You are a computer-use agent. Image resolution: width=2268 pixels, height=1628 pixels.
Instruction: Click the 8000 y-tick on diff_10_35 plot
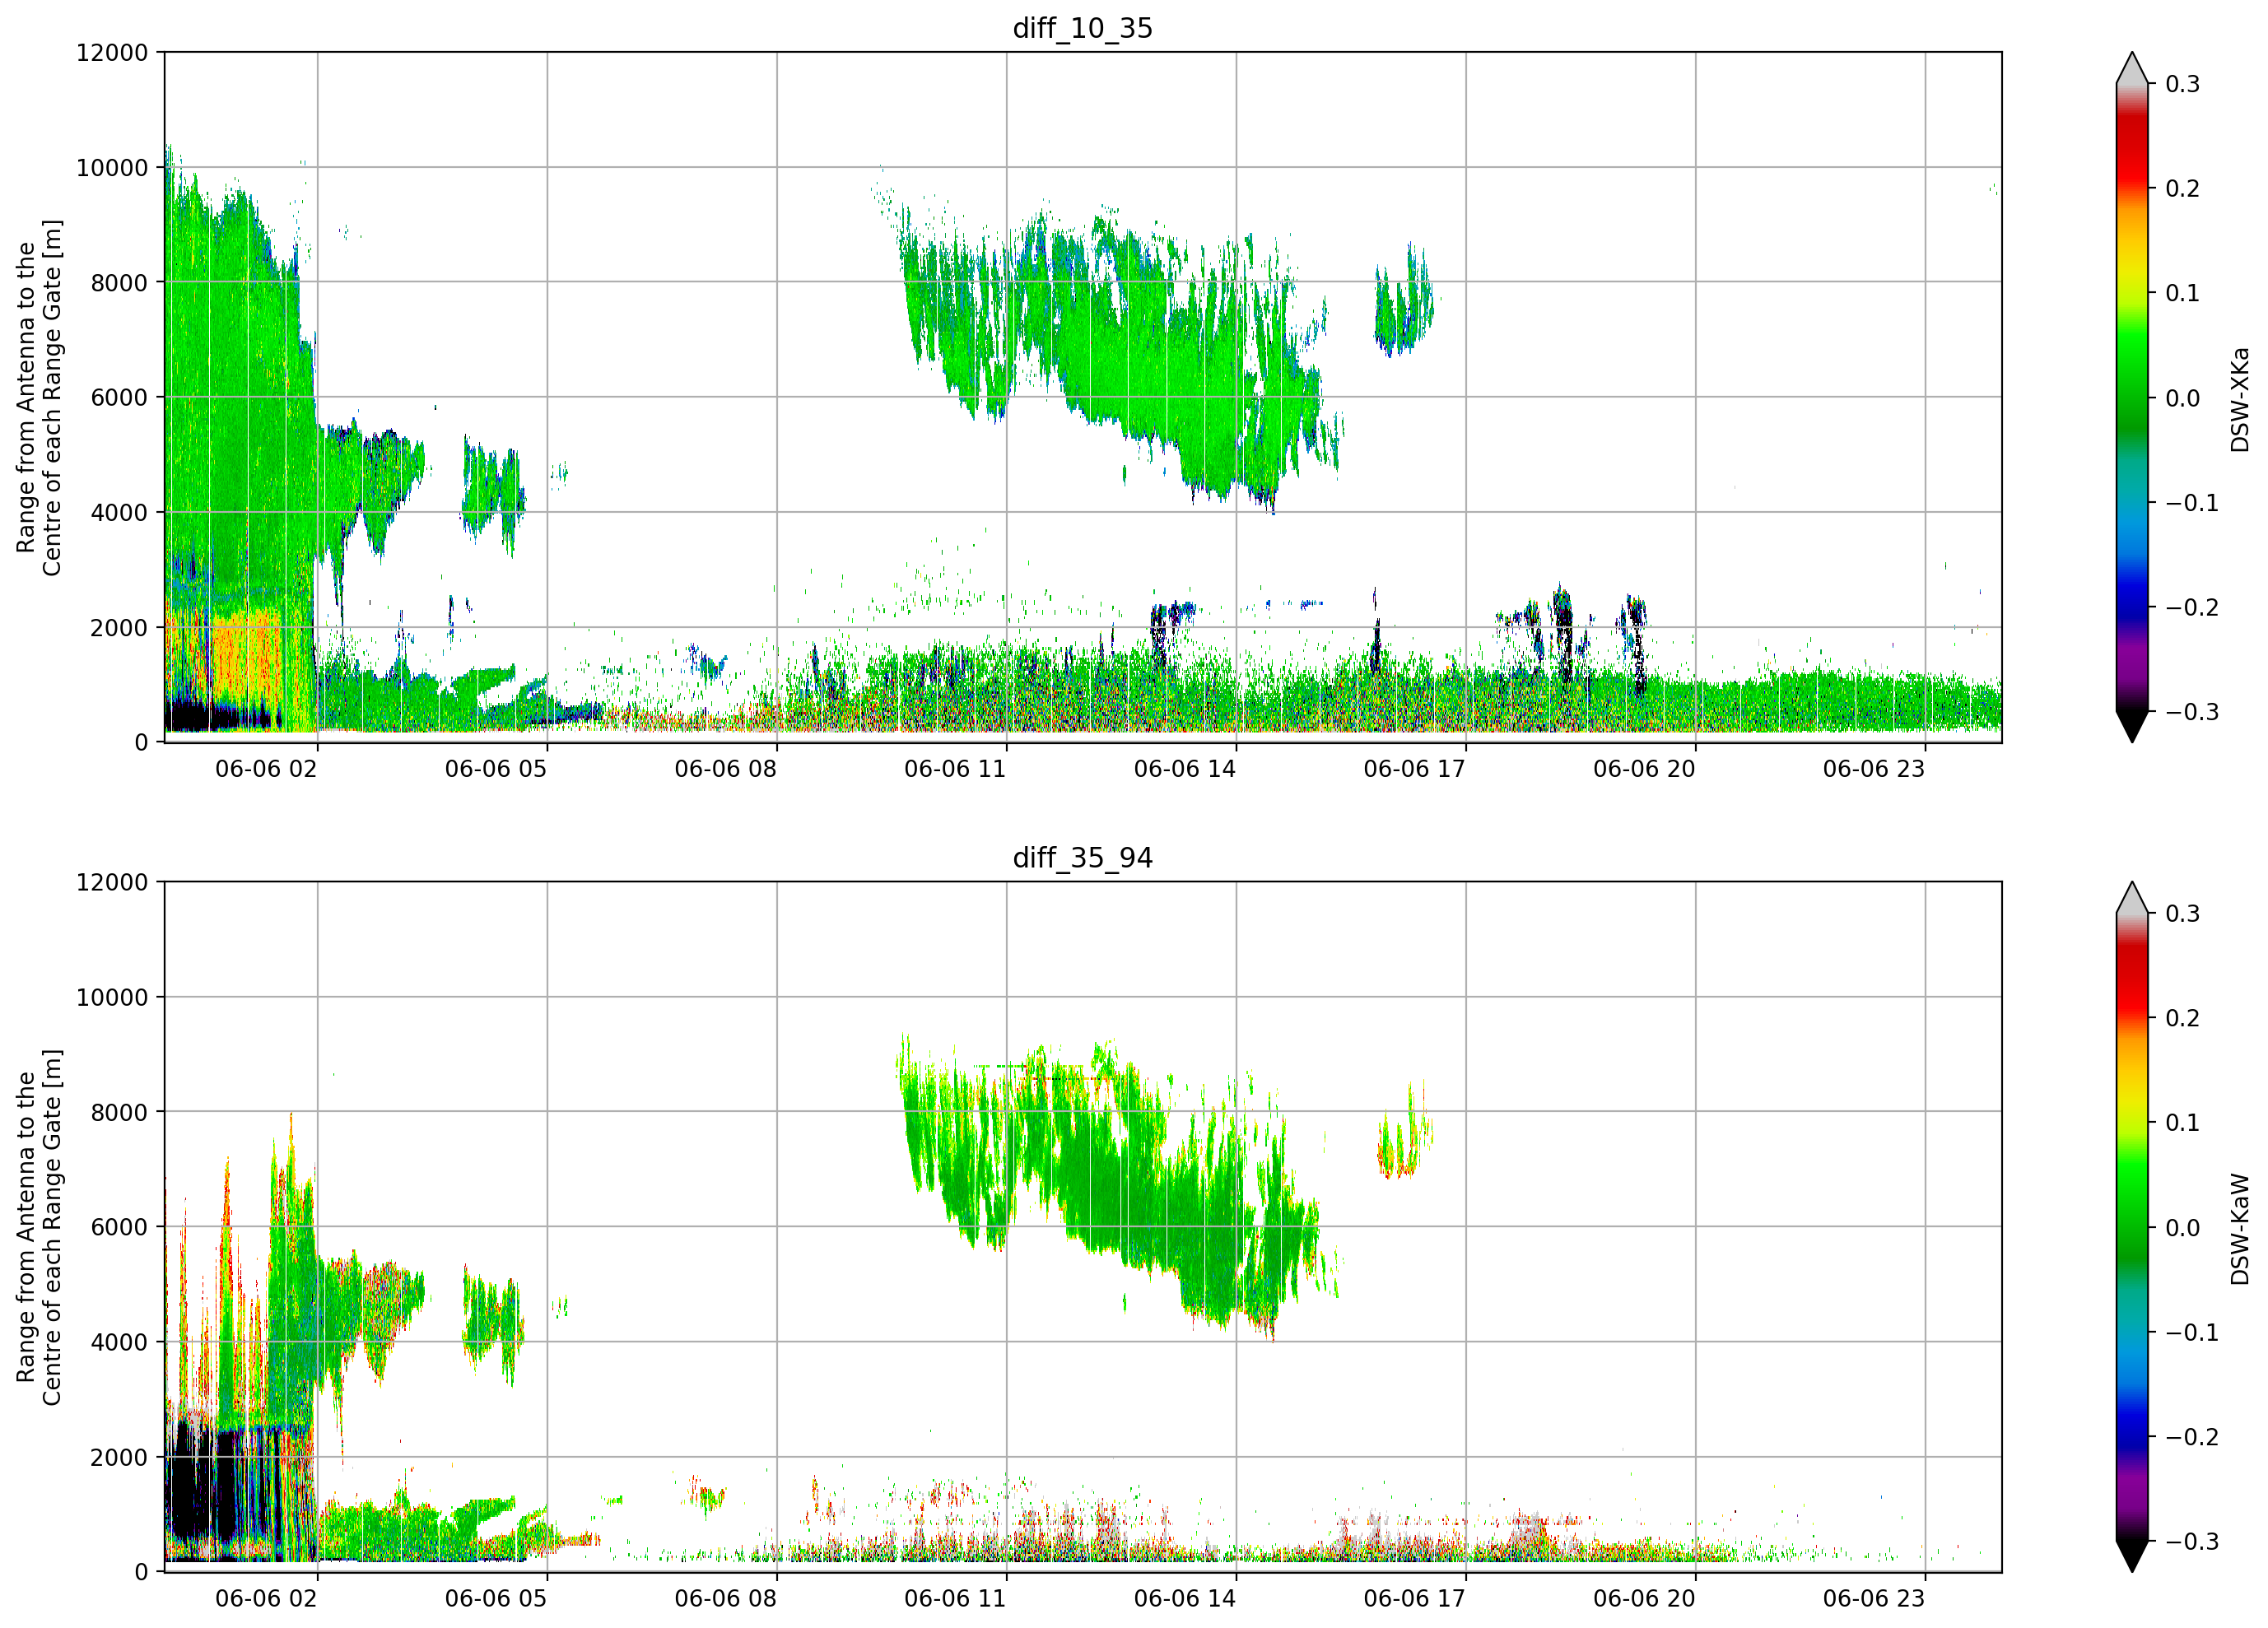(119, 283)
